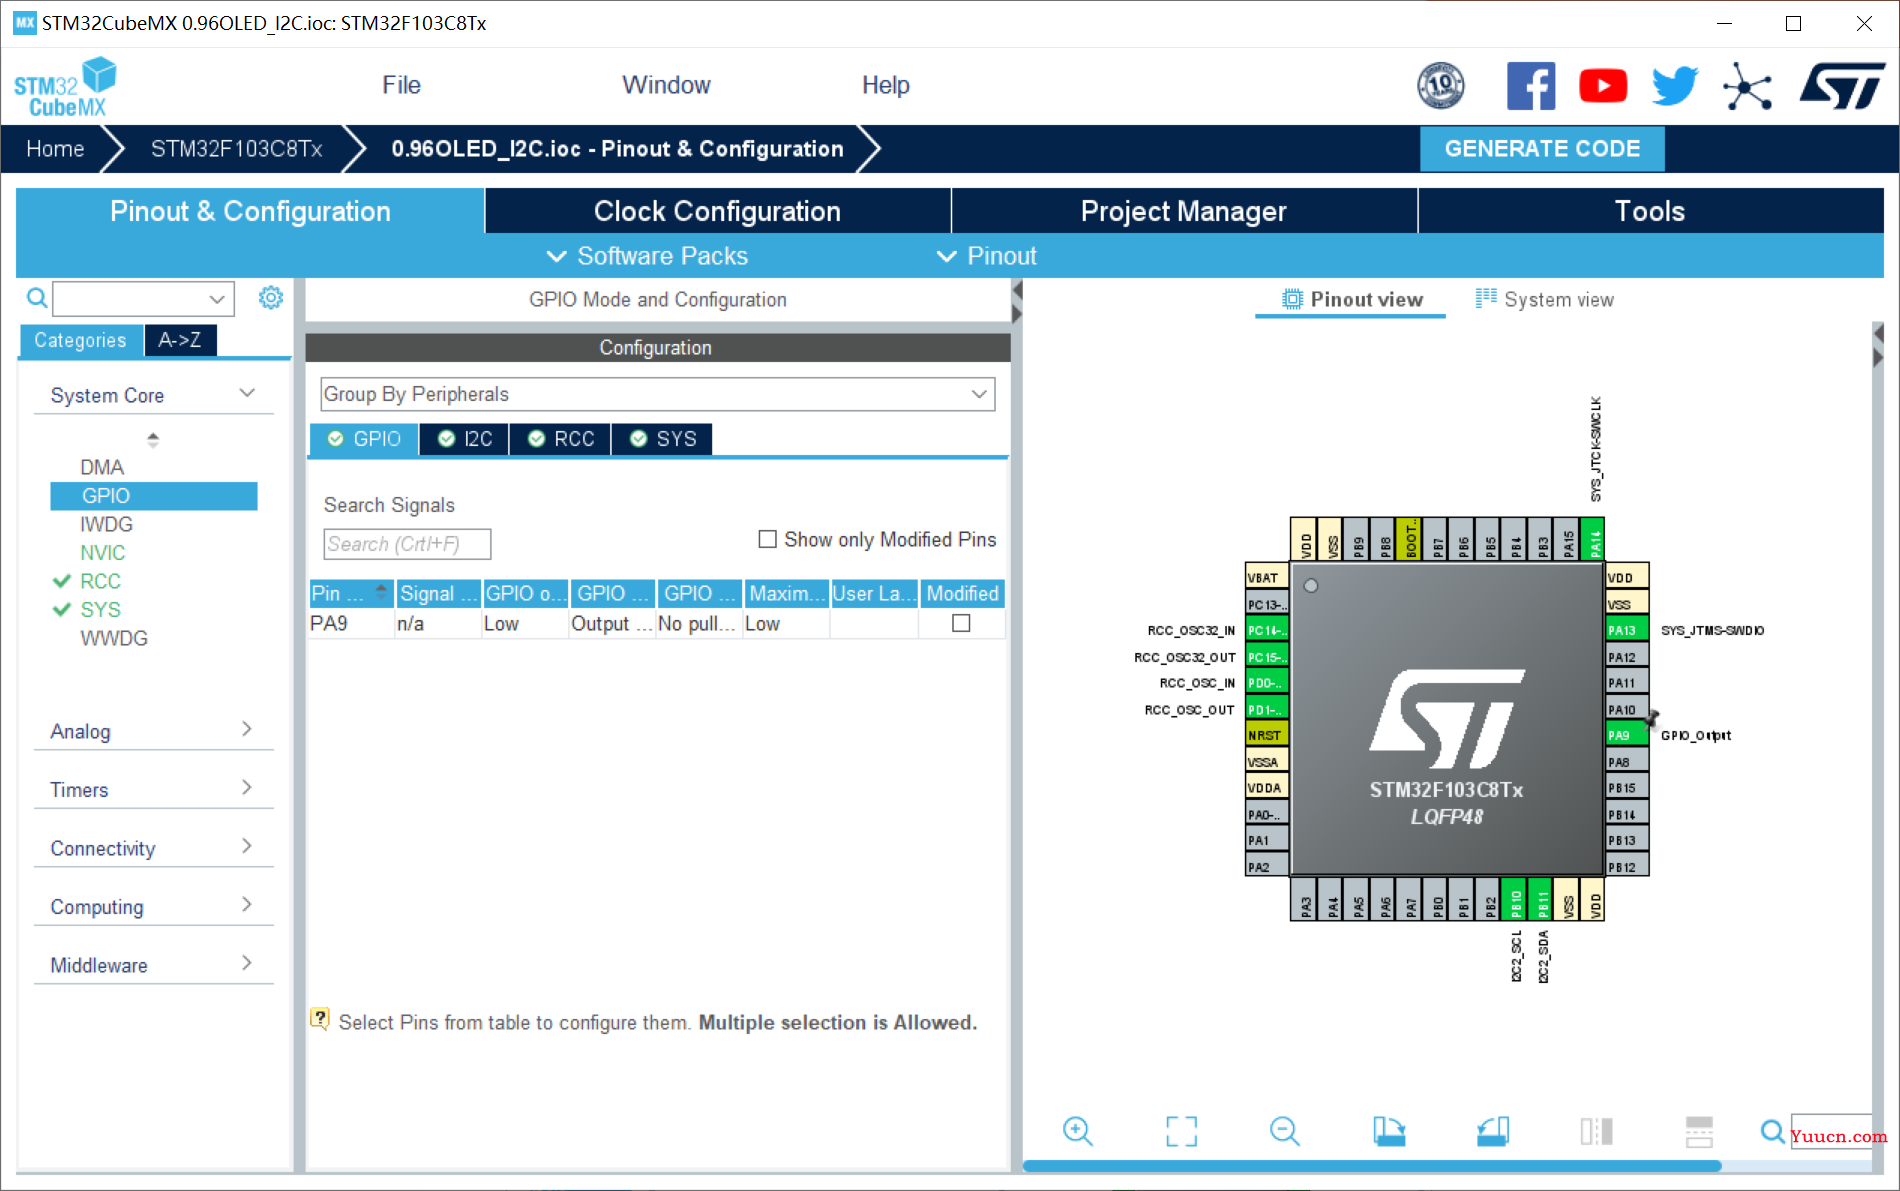Select the I2C configuration tab
Image resolution: width=1900 pixels, height=1191 pixels.
pyautogui.click(x=464, y=439)
